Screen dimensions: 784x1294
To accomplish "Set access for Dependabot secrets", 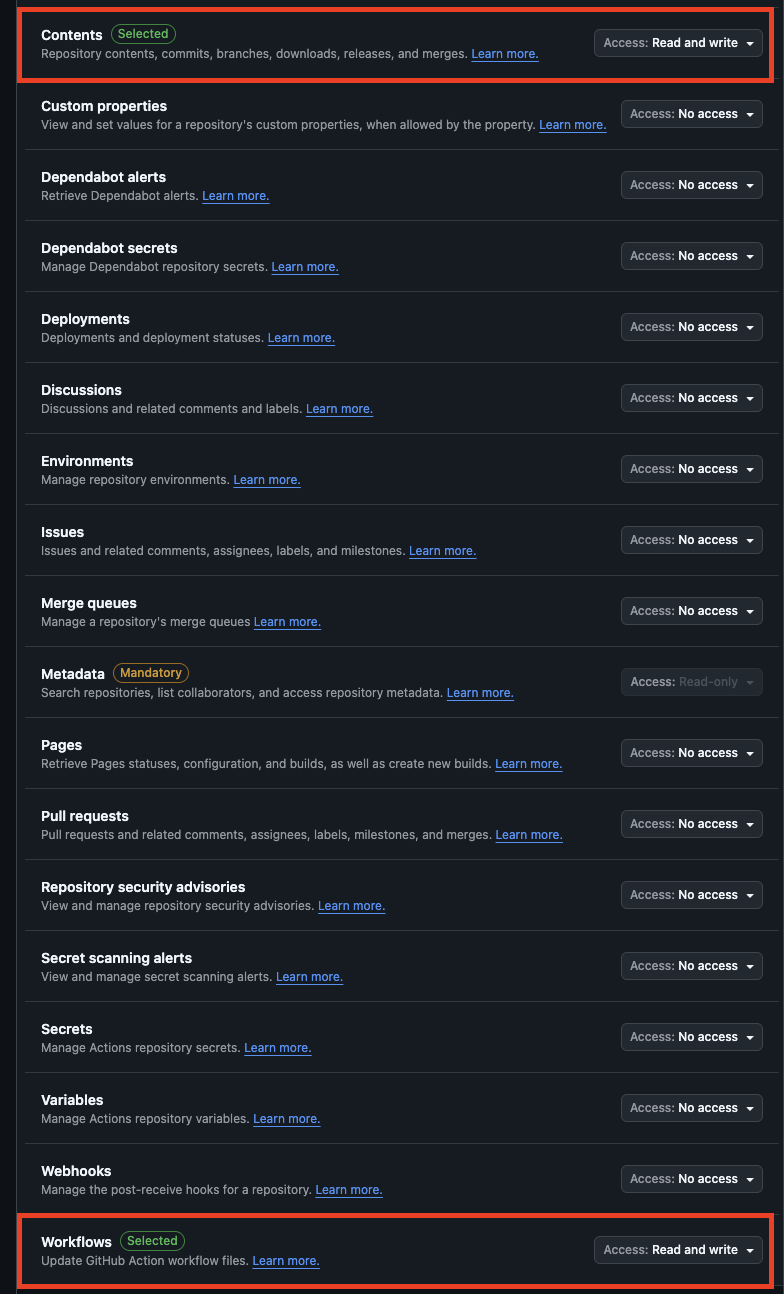I will 692,256.
